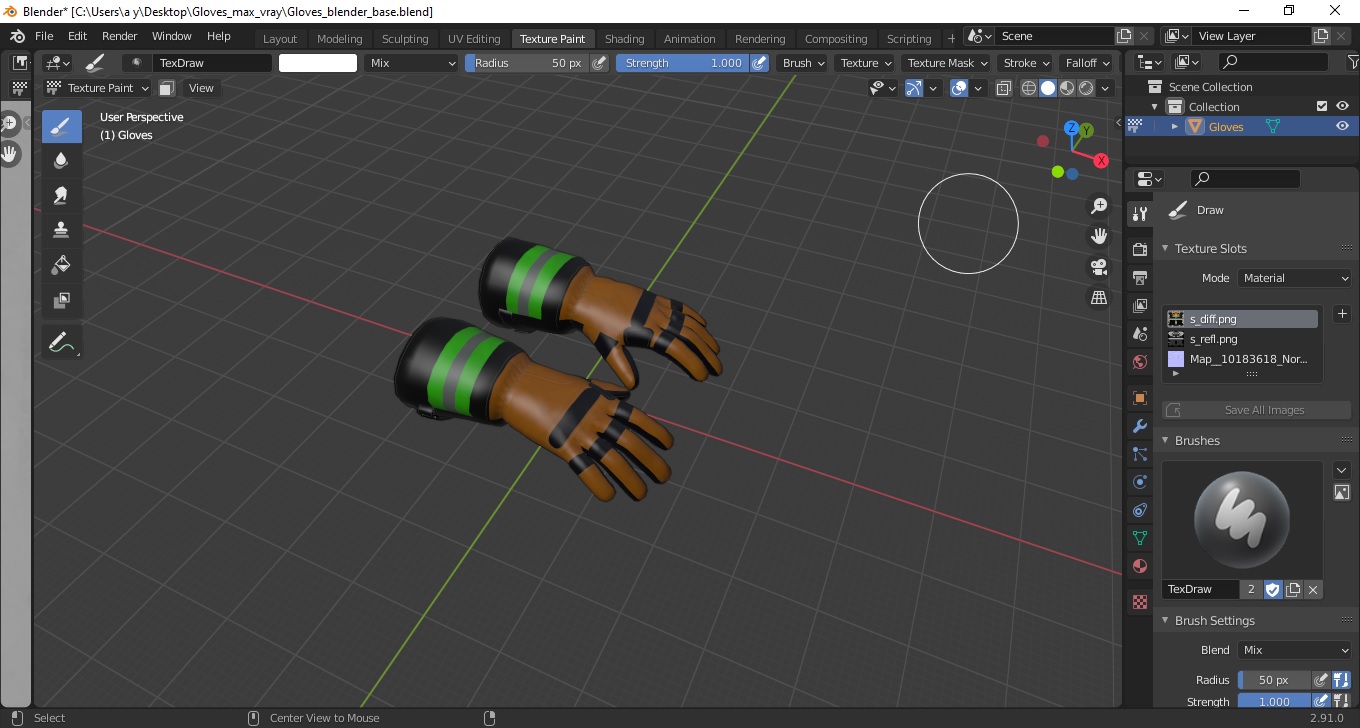Open the Brush dropdown in header
The image size is (1360, 728).
[803, 63]
